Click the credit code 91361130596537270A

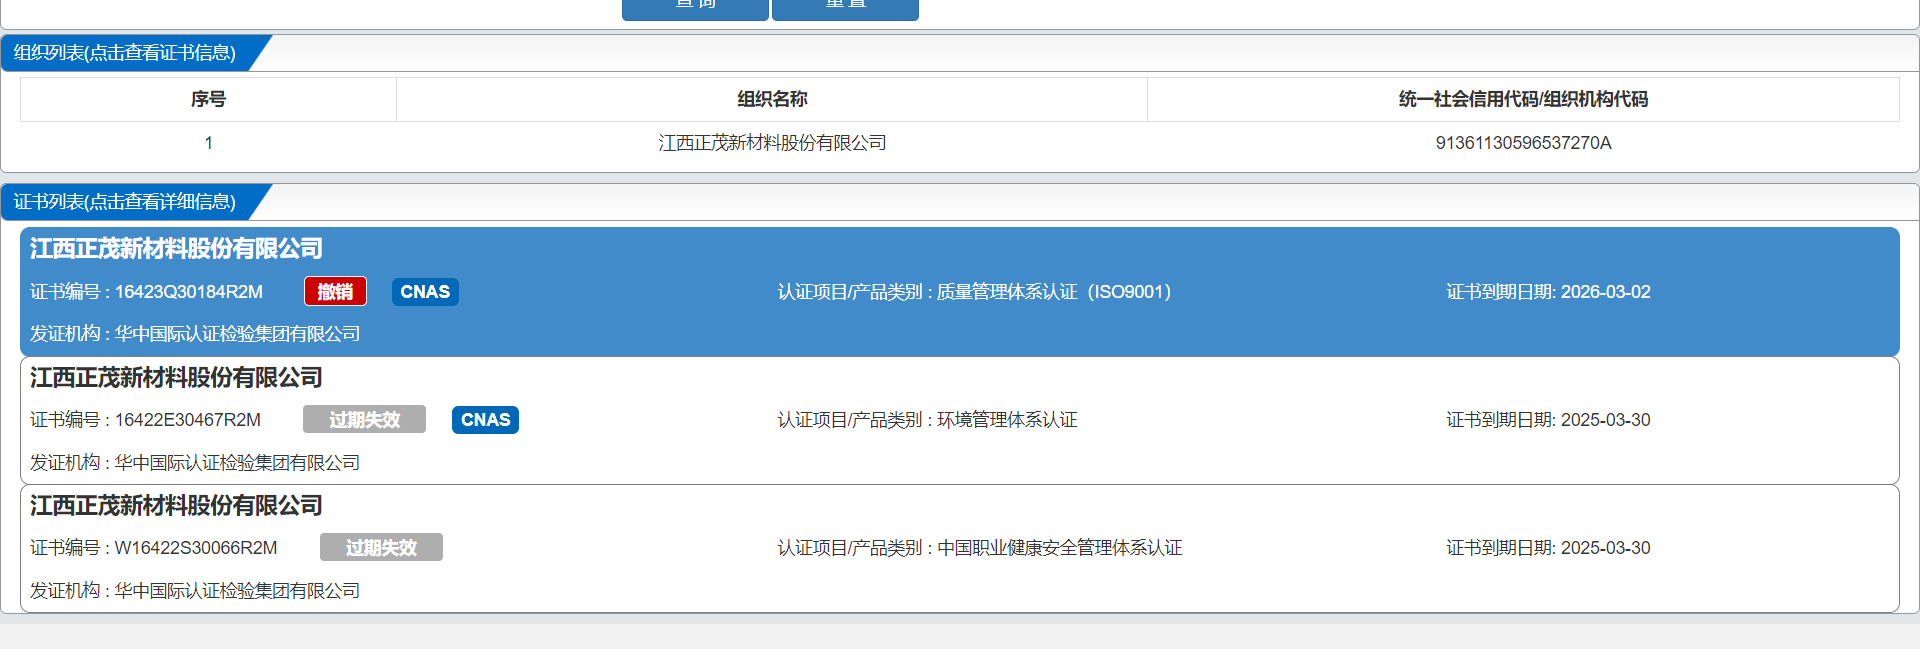1523,143
